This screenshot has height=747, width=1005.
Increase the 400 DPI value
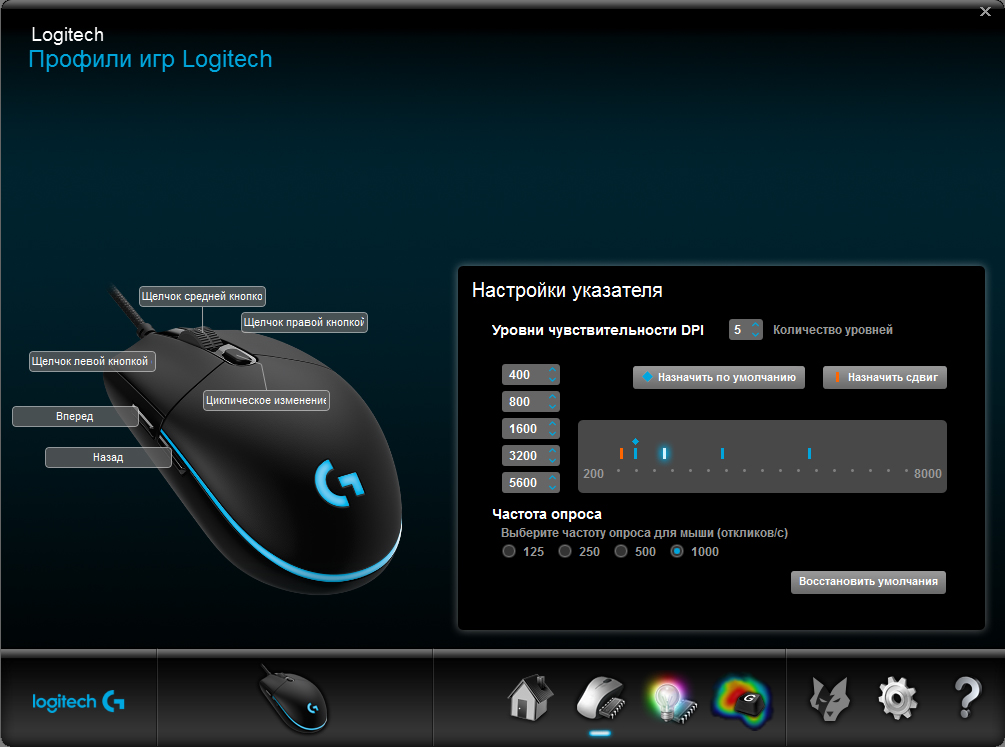click(x=552, y=369)
